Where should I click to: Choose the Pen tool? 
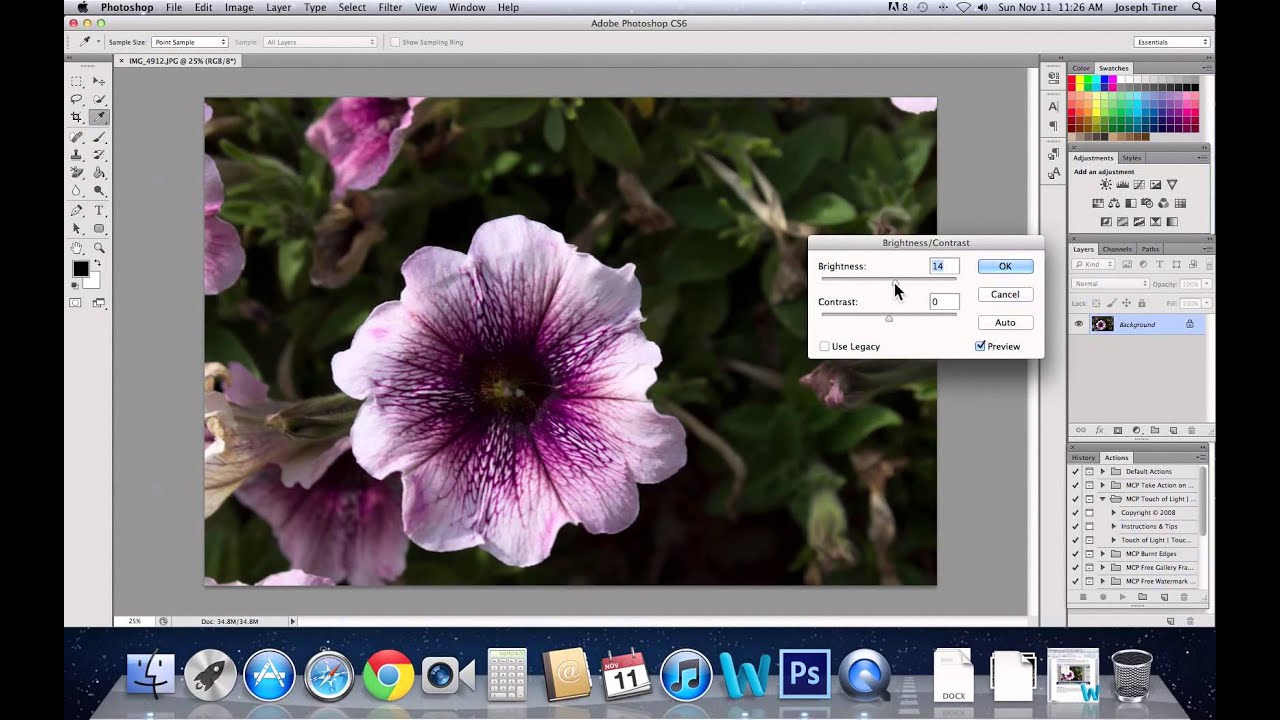click(x=77, y=211)
